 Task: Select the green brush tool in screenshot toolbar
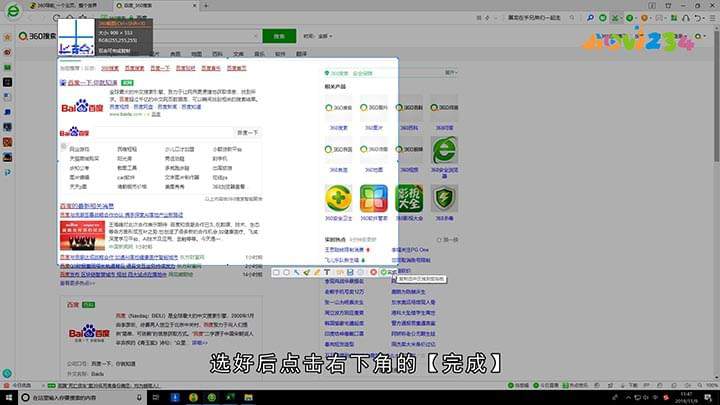pos(306,272)
